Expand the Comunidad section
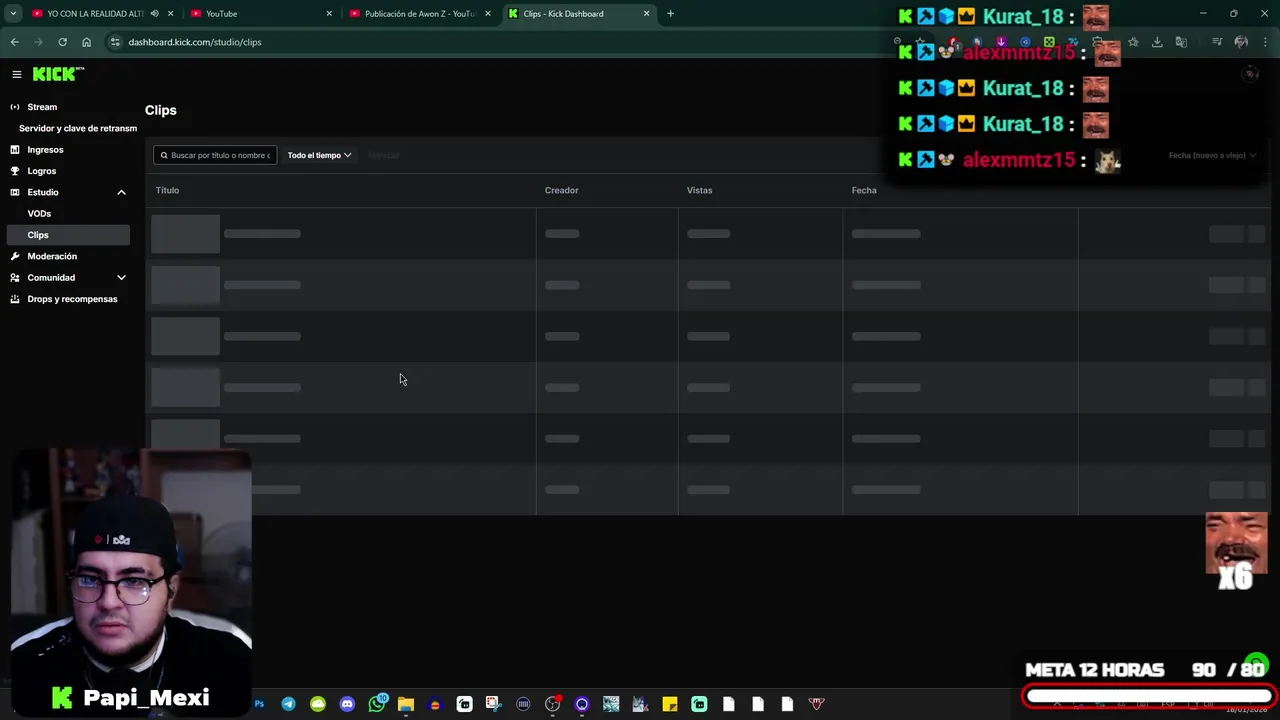This screenshot has width=1280, height=720. click(x=121, y=278)
